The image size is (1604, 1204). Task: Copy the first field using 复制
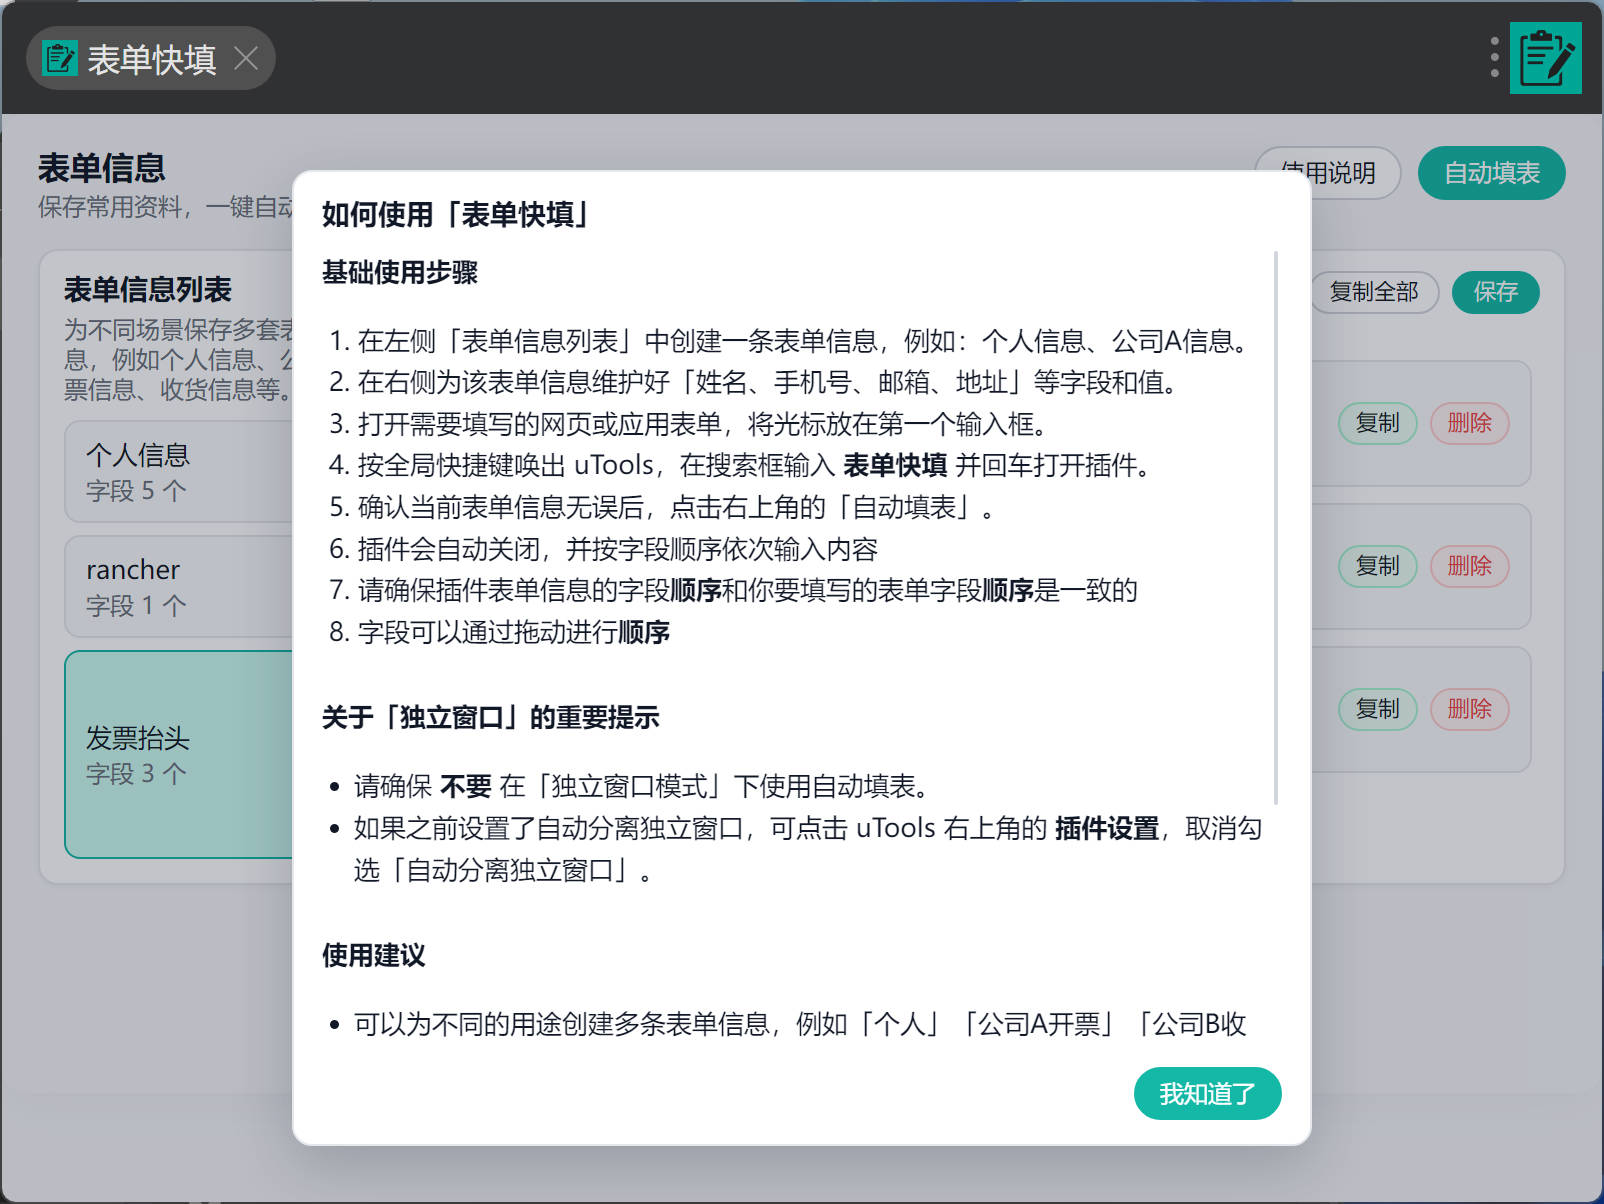point(1377,423)
